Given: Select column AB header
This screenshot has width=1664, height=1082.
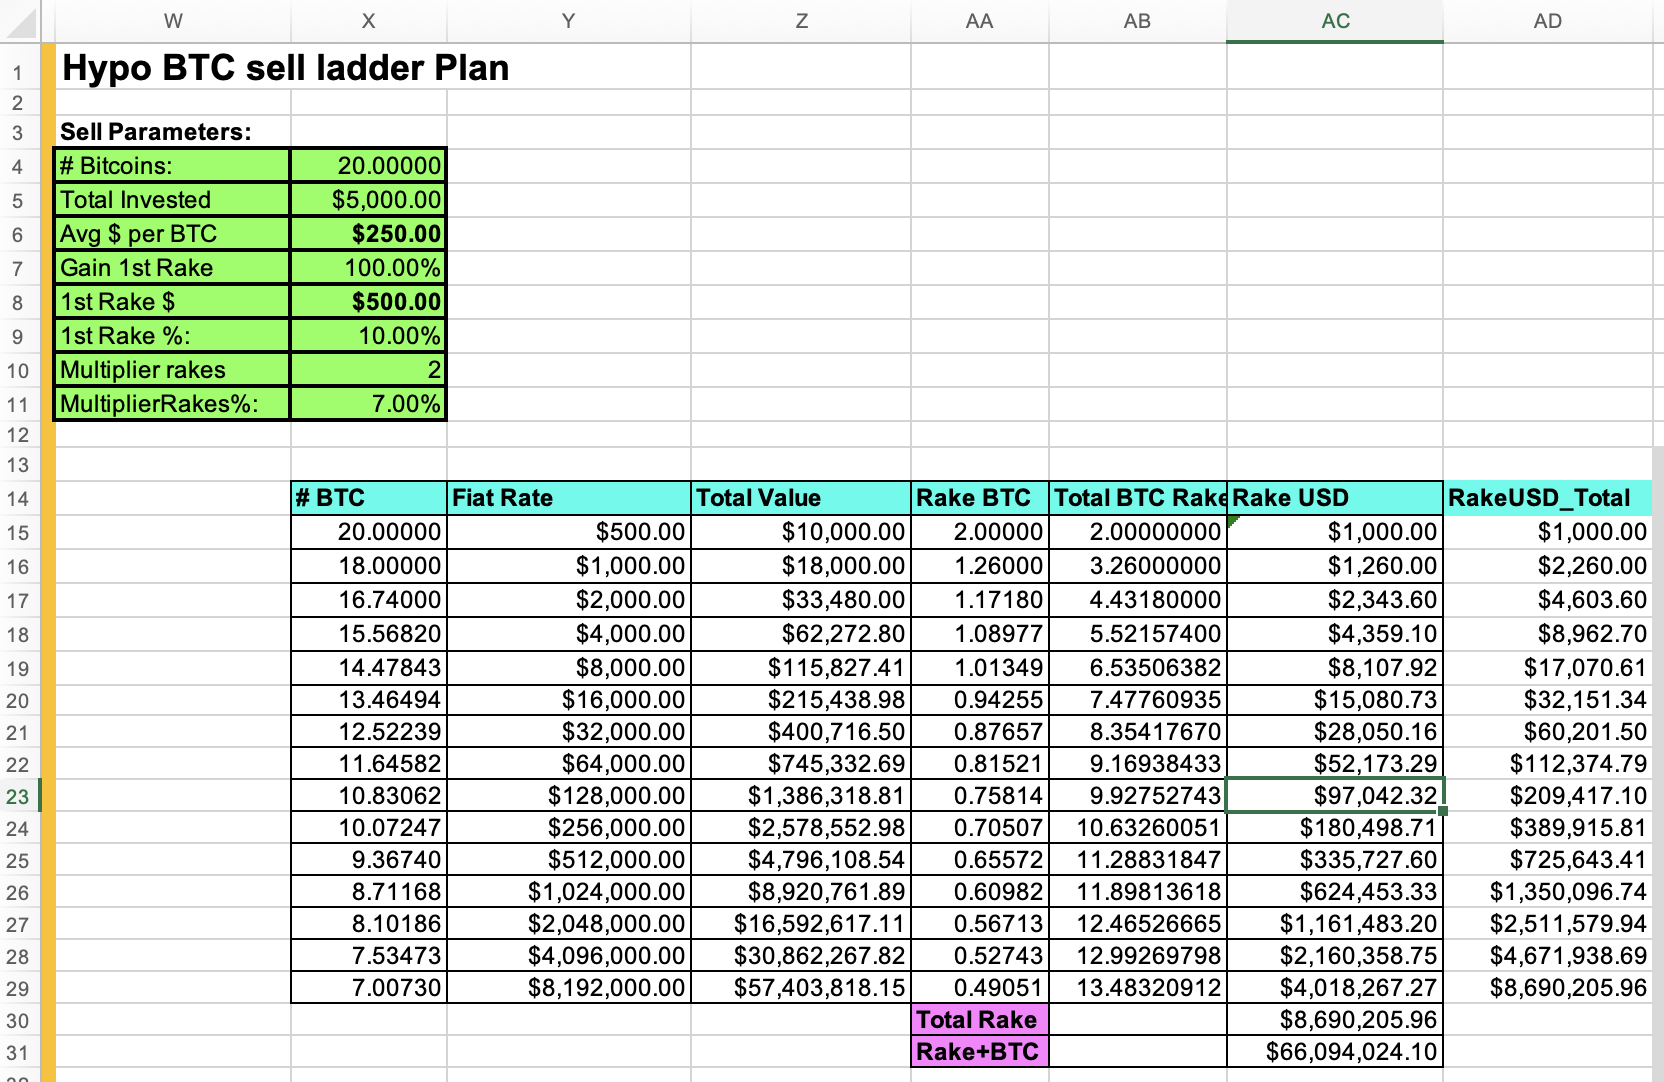Looking at the screenshot, I should pyautogui.click(x=1138, y=21).
